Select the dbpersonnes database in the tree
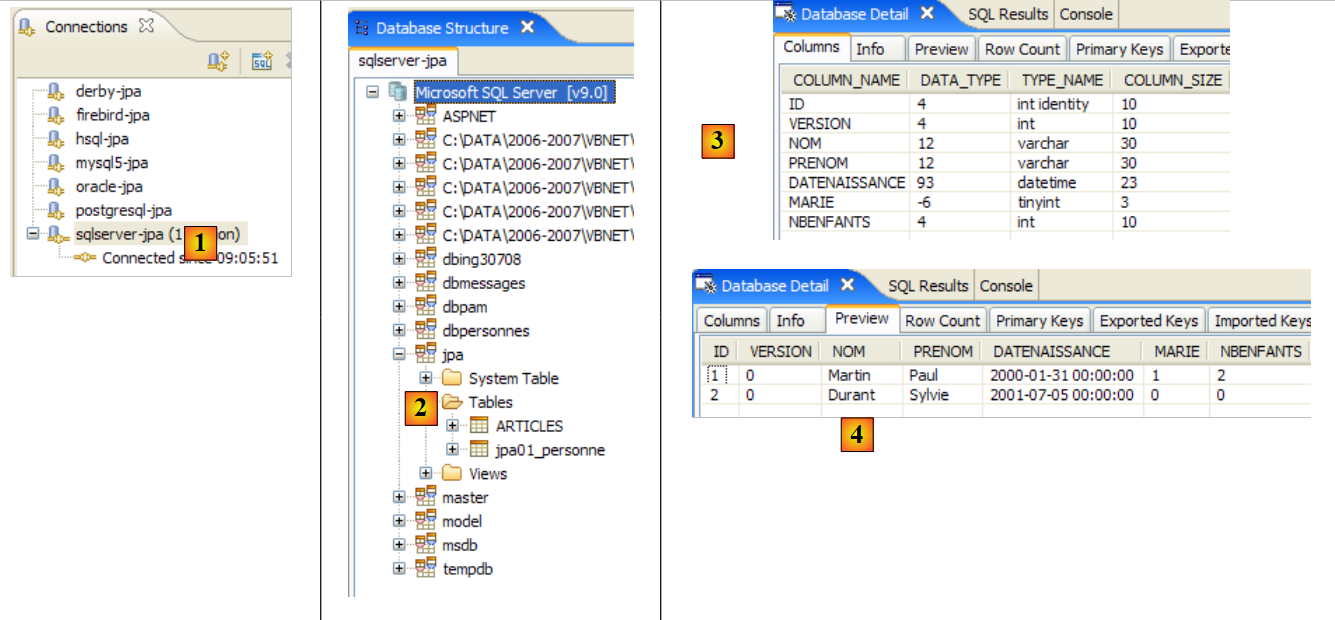 [486, 331]
